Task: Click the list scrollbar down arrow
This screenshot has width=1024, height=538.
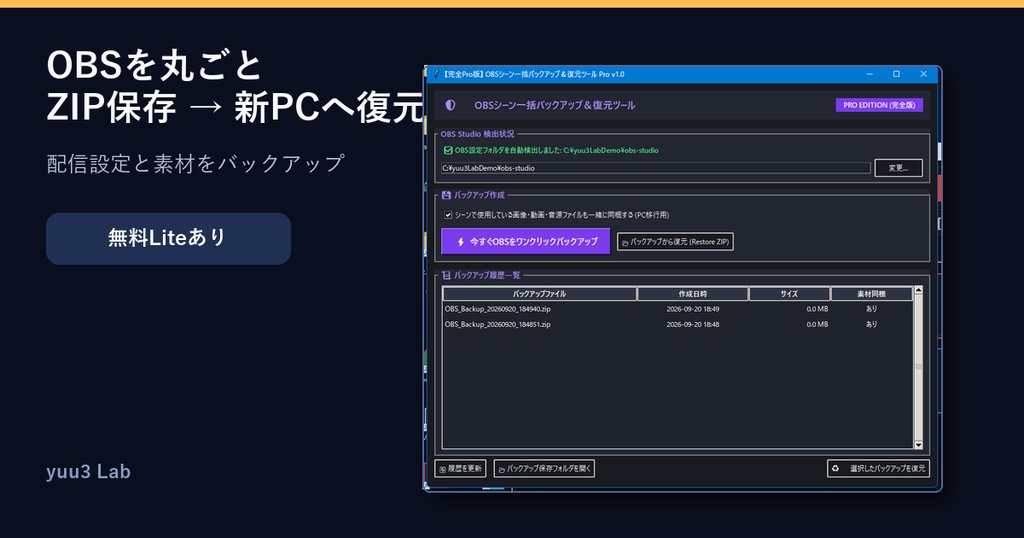Action: click(918, 445)
